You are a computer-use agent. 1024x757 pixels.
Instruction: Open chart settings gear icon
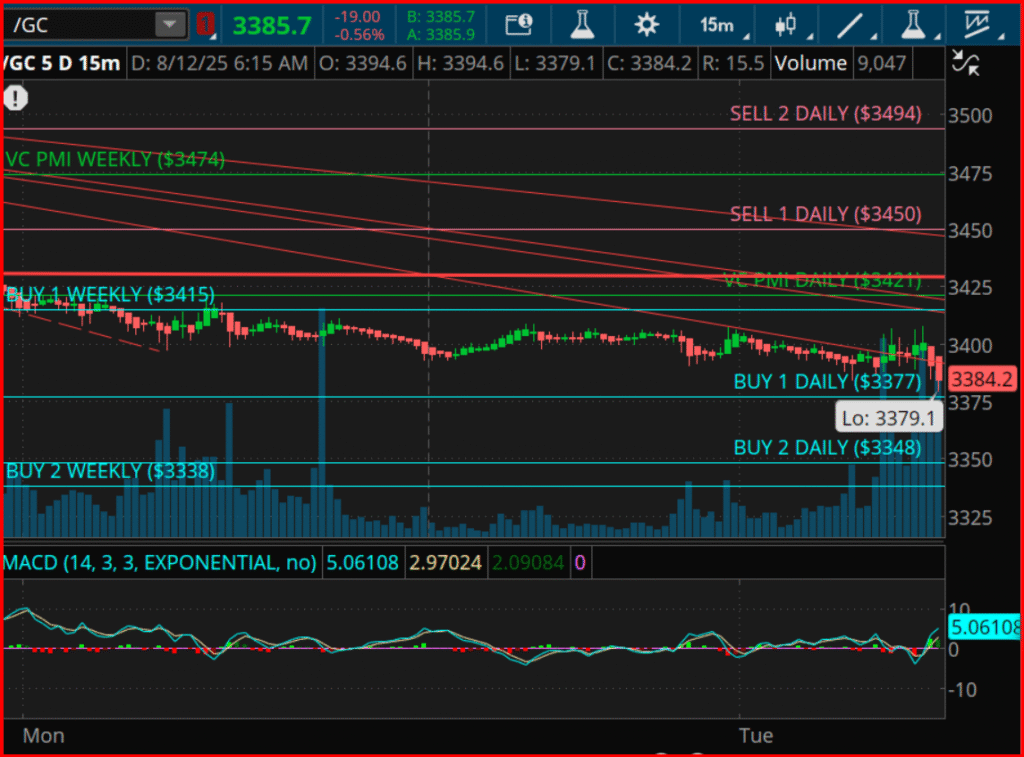coord(647,24)
